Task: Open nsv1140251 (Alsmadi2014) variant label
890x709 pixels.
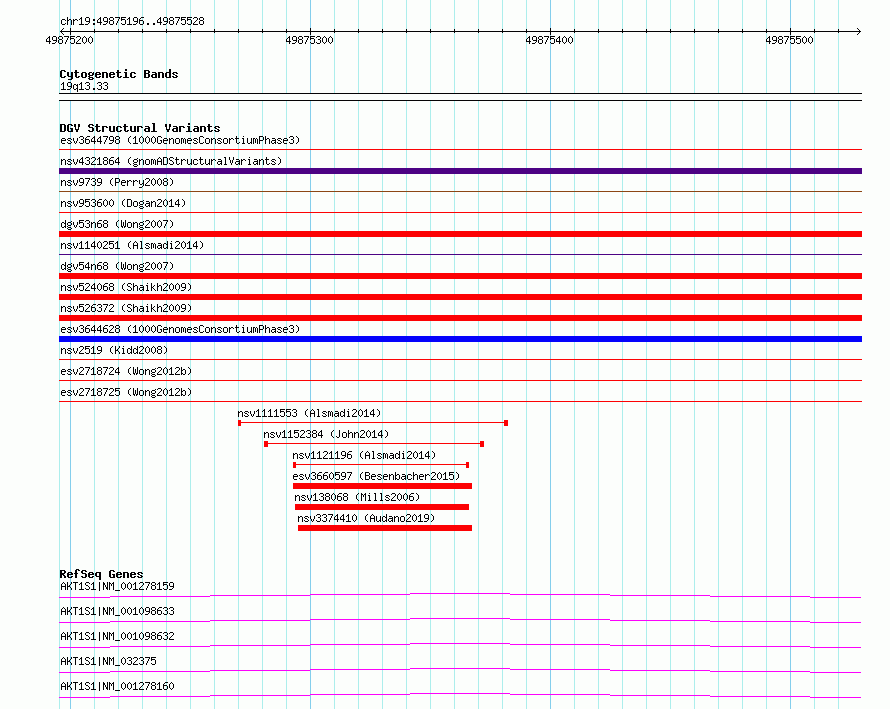Action: click(132, 245)
